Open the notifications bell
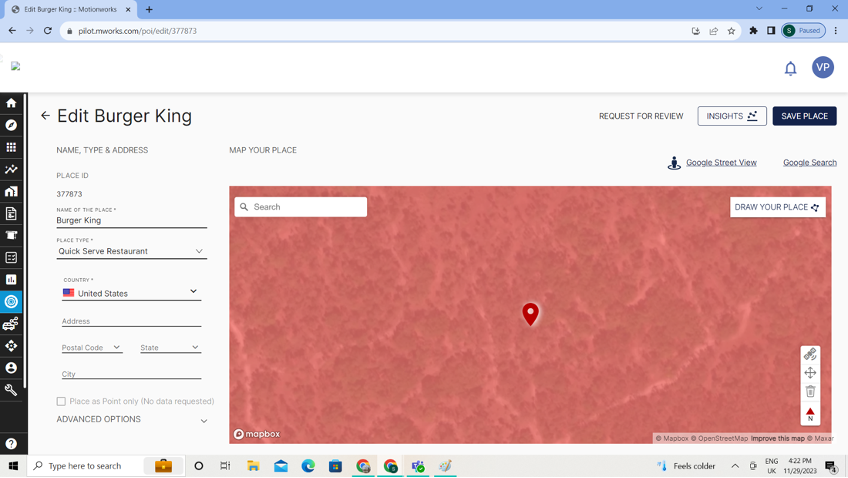 (x=790, y=68)
